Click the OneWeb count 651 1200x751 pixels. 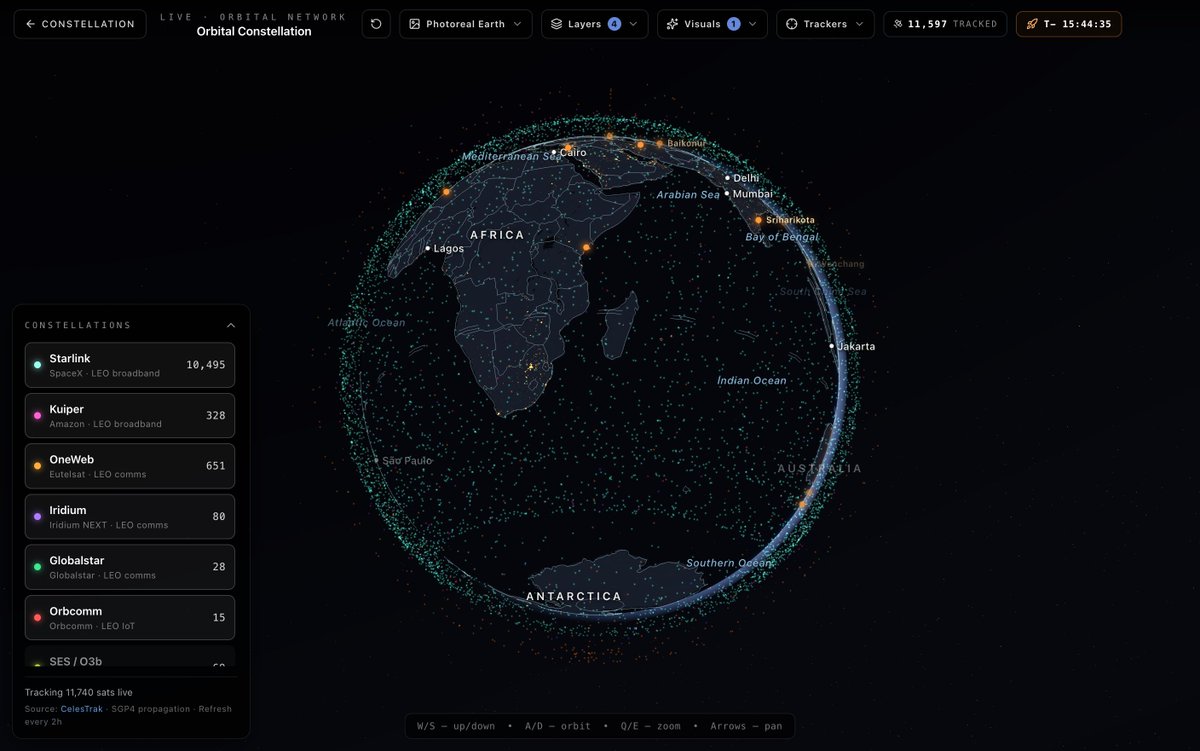coord(216,466)
